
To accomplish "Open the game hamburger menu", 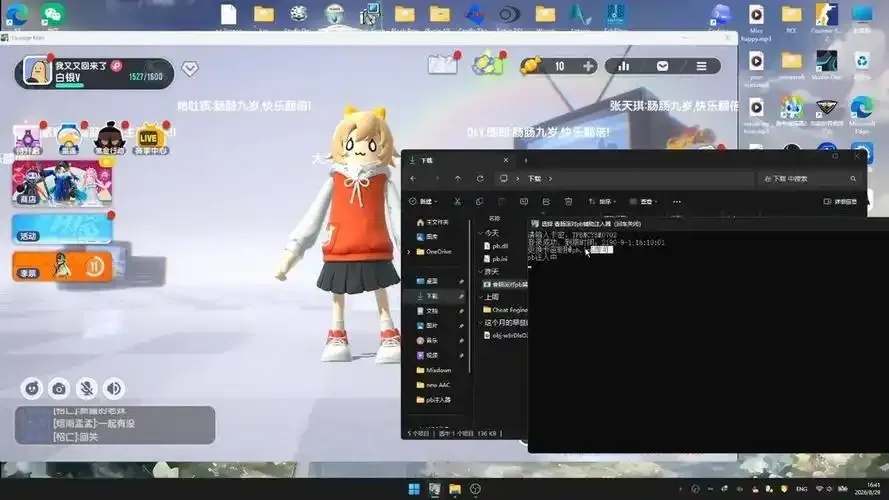I will (701, 66).
